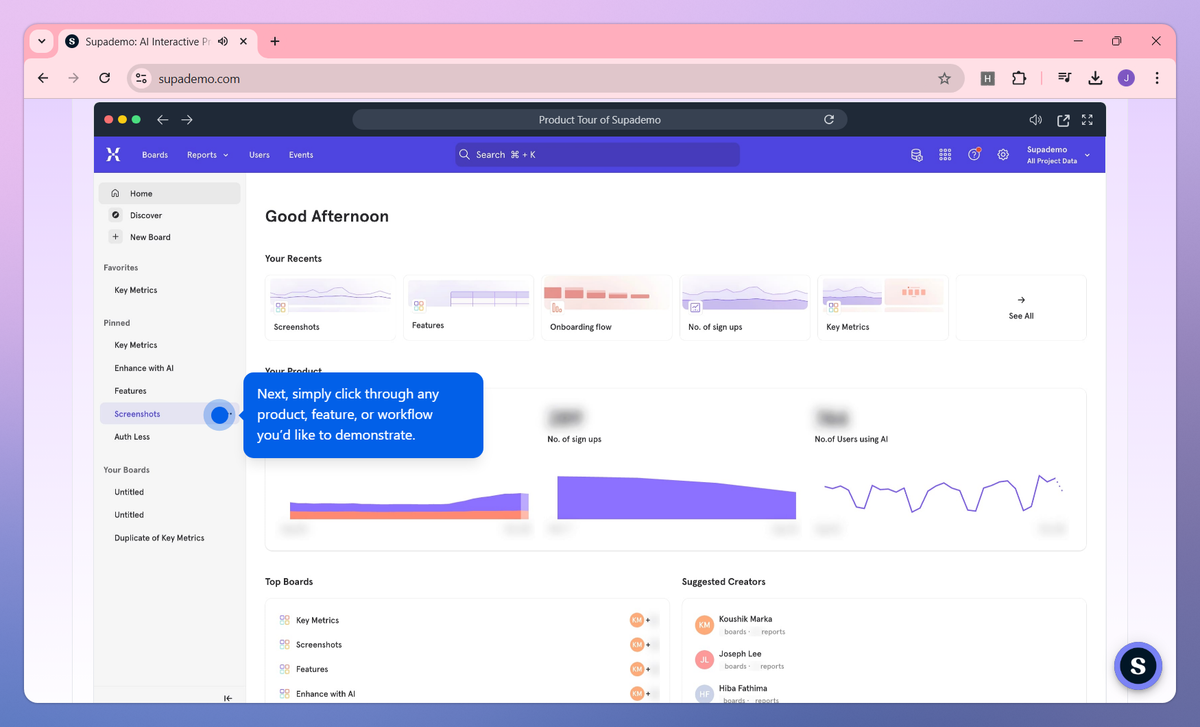This screenshot has height=727, width=1200.
Task: Collapse the sidebar using the bottom arrow icon
Action: (x=228, y=698)
